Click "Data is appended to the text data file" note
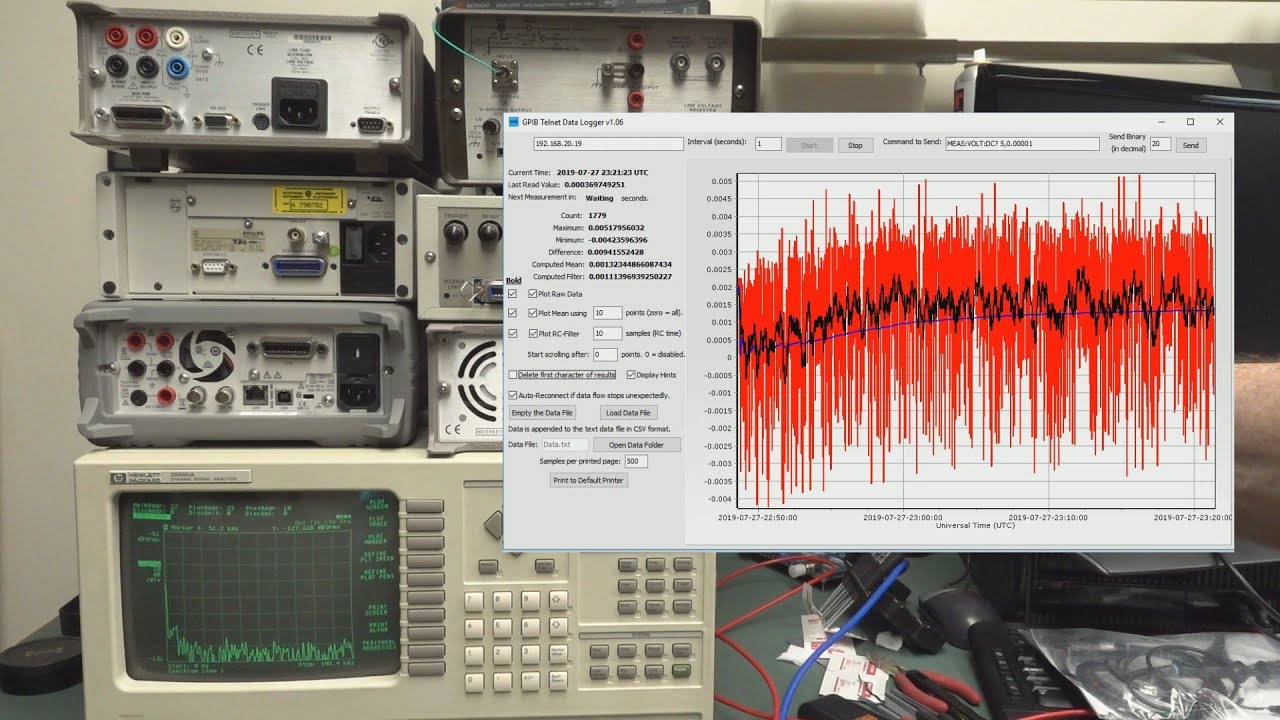1280x720 pixels. pos(589,429)
